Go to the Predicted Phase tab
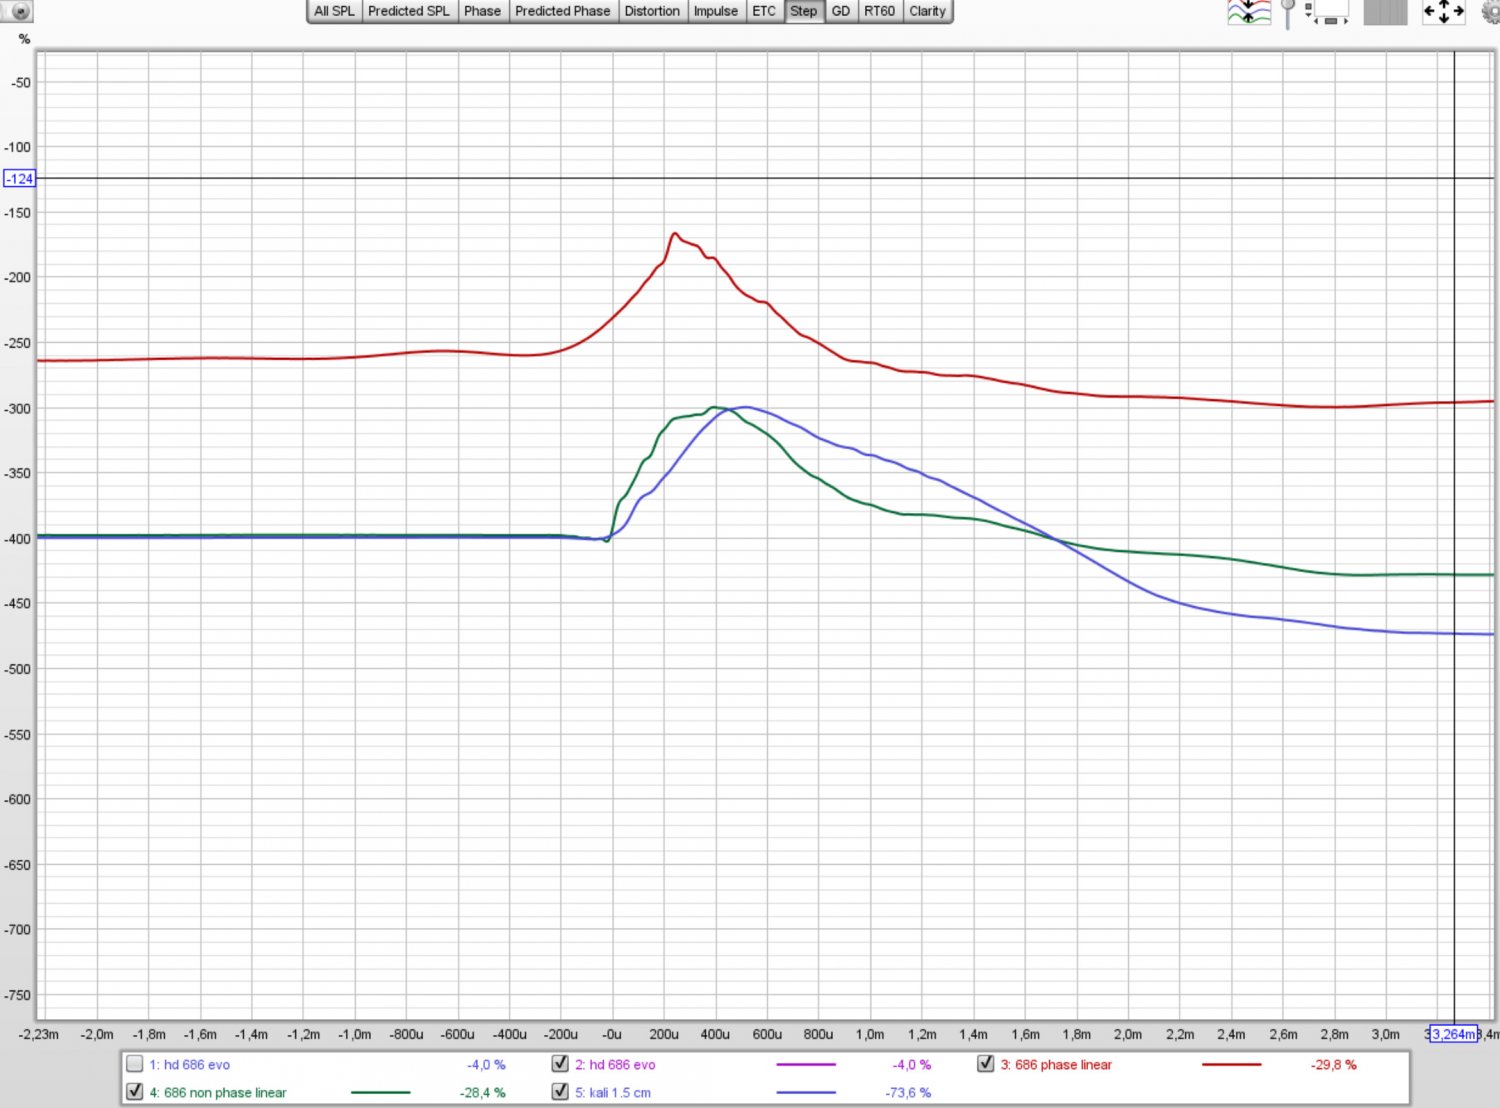 coord(562,11)
